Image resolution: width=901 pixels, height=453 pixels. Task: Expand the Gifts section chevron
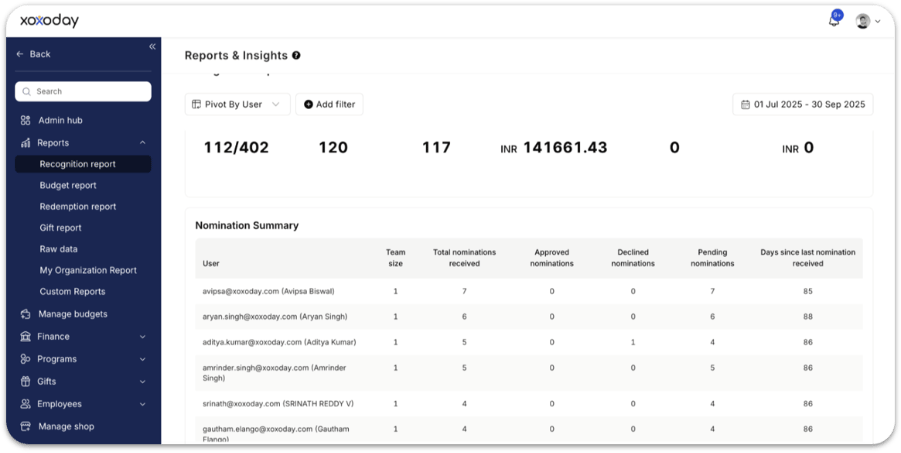tap(143, 382)
